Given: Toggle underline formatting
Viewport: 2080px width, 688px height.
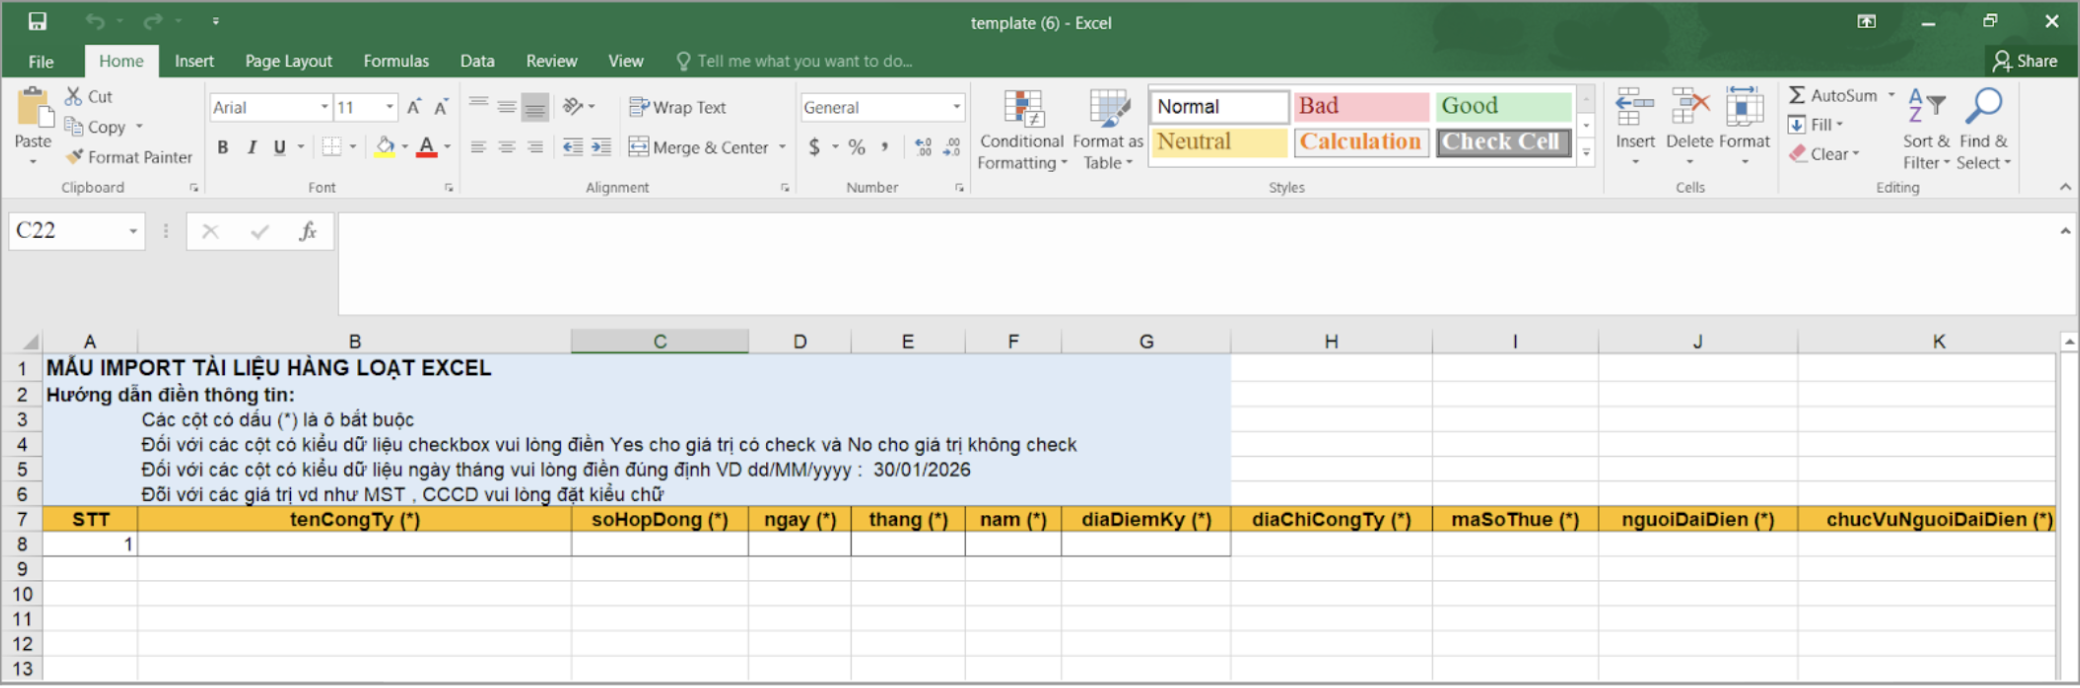Looking at the screenshot, I should [x=280, y=147].
